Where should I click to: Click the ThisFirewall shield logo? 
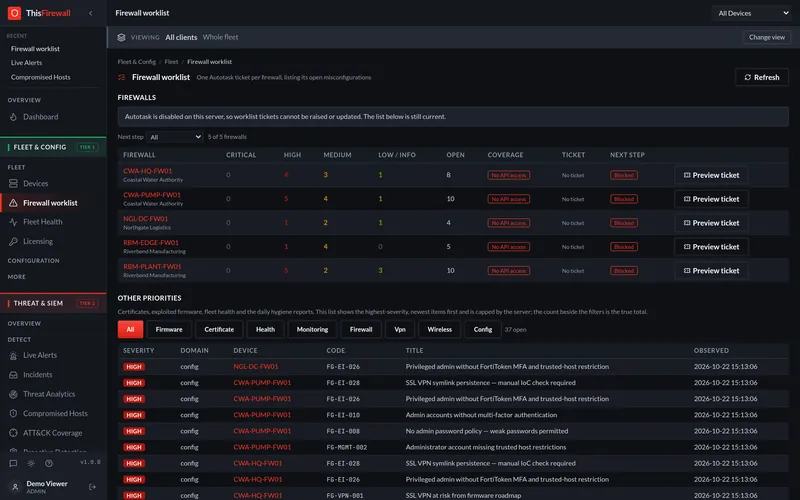tap(14, 13)
